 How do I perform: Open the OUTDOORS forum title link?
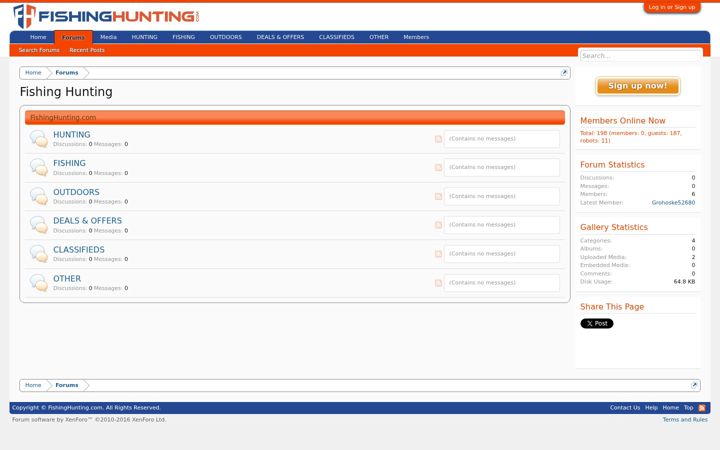76,192
